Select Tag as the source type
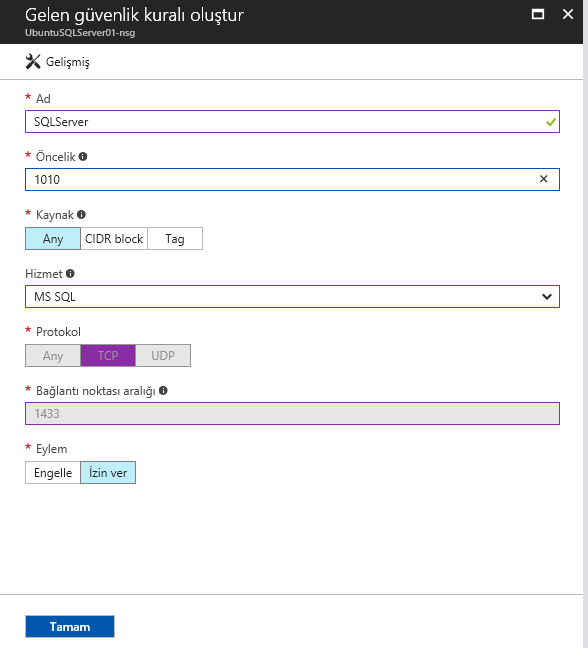The height and width of the screenshot is (648, 588). [x=175, y=238]
